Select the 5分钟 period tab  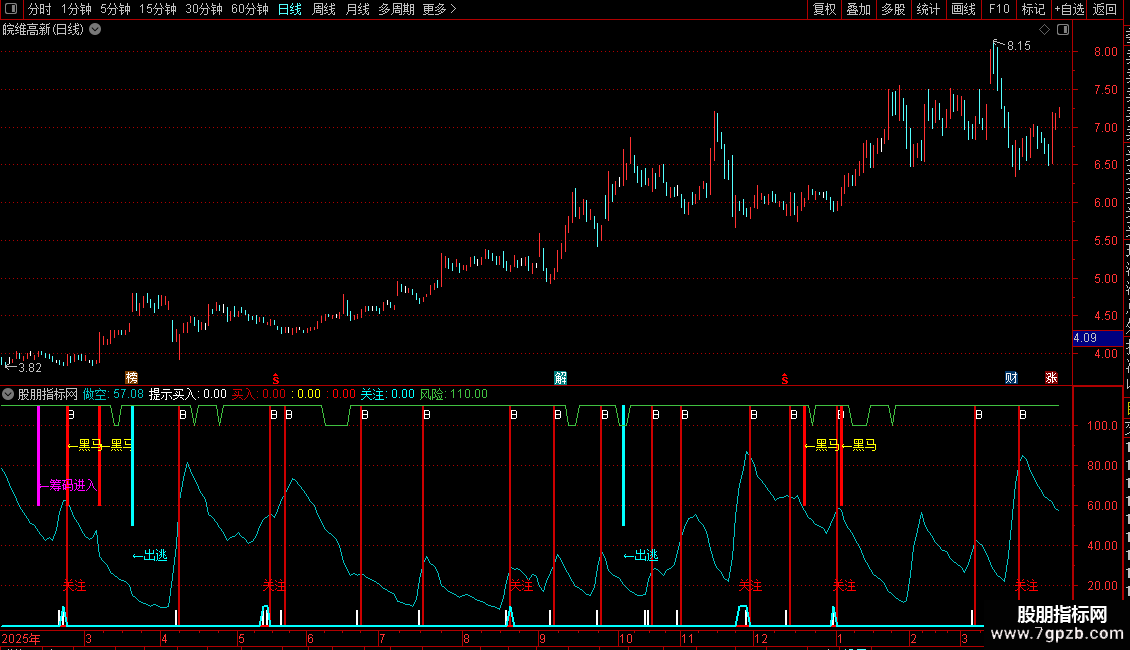tap(115, 9)
